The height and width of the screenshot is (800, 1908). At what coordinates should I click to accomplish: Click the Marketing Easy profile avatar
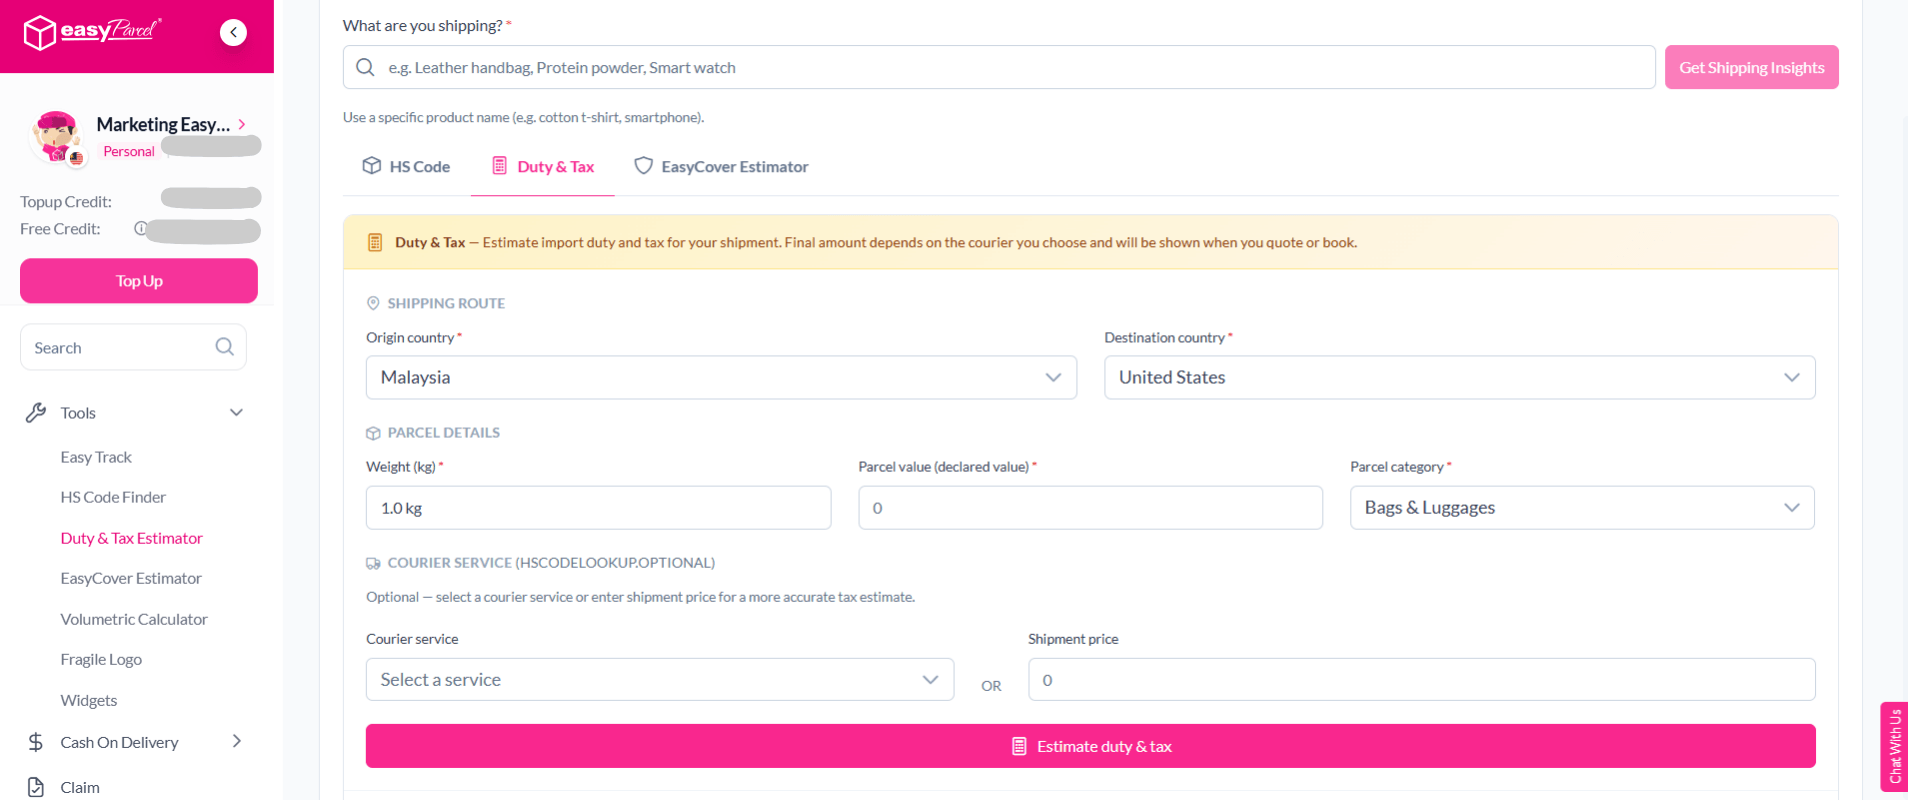click(x=56, y=137)
